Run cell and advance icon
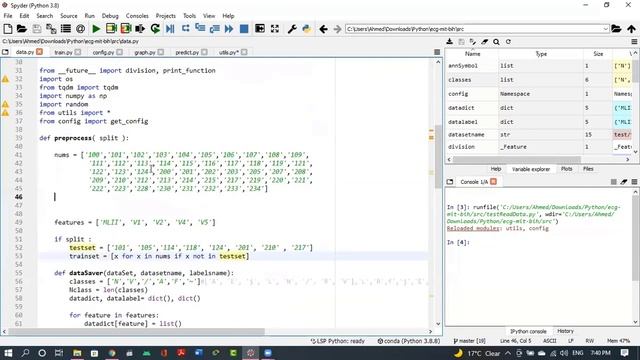 click(126, 29)
